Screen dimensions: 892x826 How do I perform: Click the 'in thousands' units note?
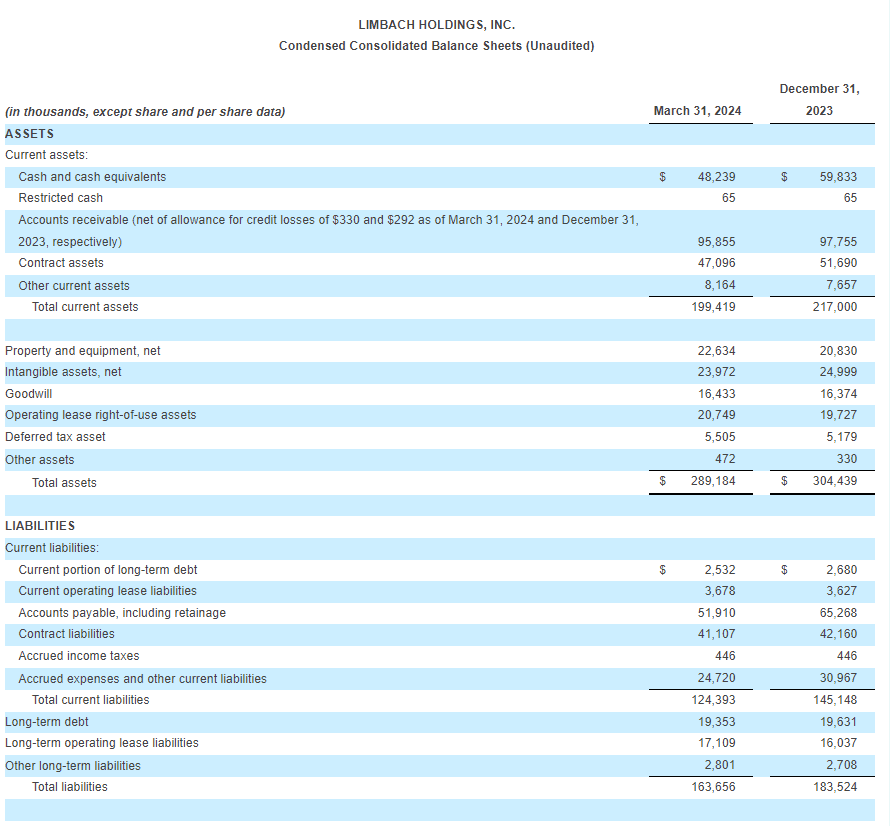click(145, 111)
